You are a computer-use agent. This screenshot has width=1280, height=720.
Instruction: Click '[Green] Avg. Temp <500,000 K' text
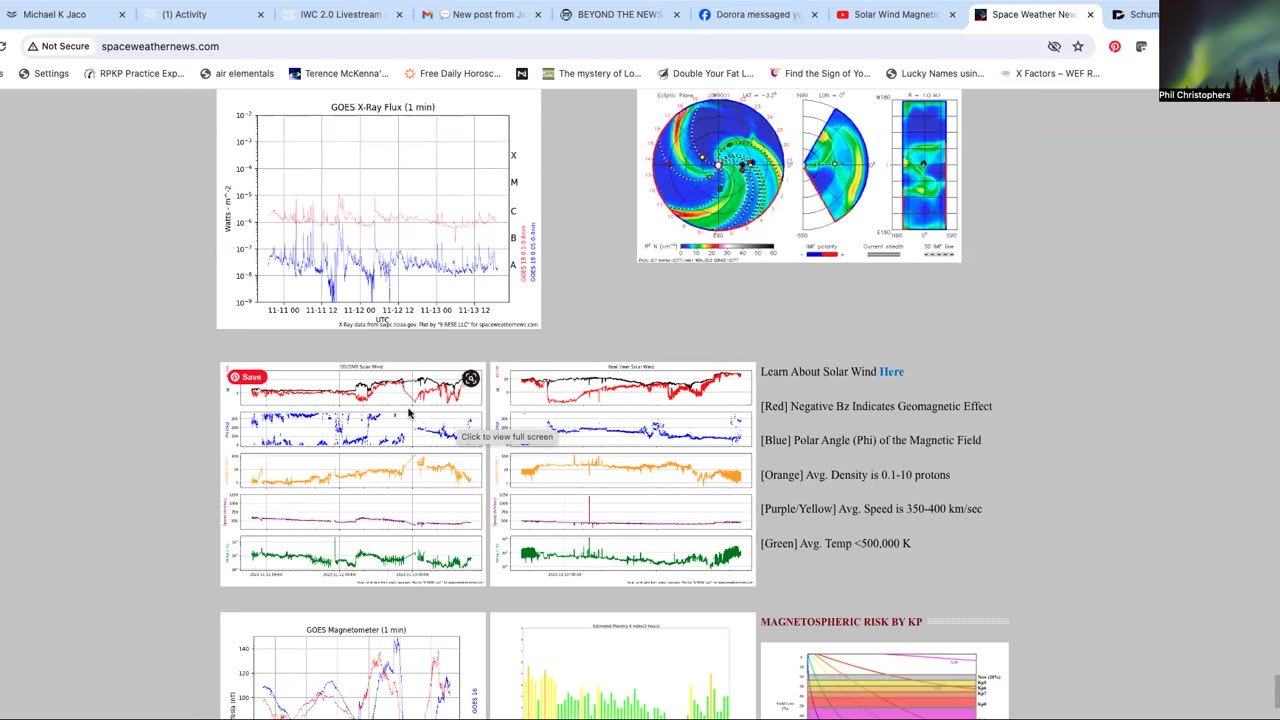click(x=835, y=544)
